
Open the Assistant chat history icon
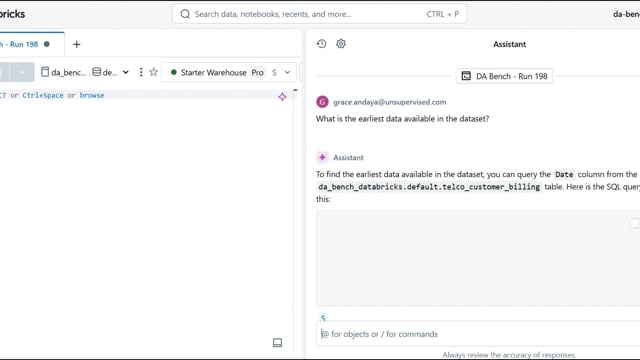click(x=321, y=44)
